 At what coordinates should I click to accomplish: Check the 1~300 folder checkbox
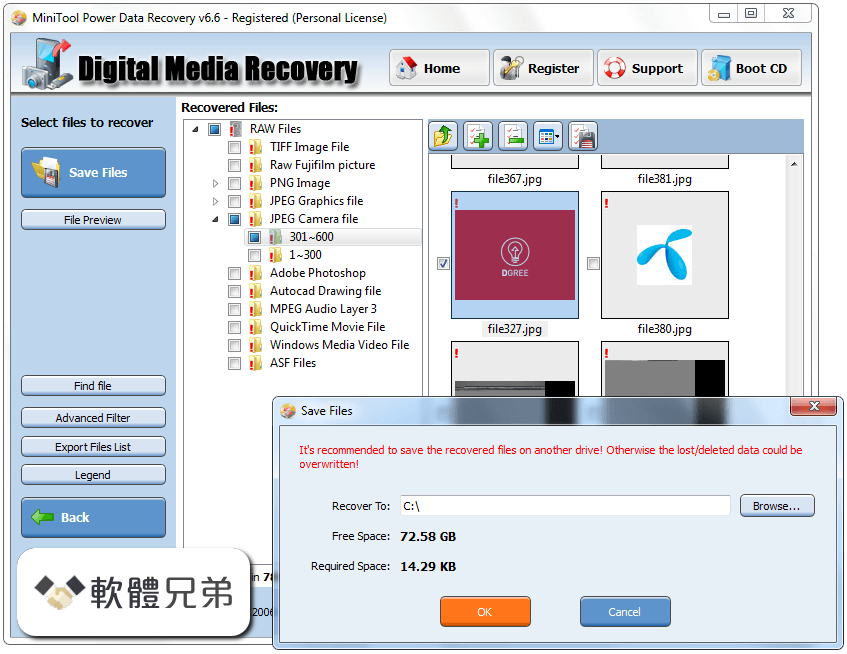click(x=254, y=255)
